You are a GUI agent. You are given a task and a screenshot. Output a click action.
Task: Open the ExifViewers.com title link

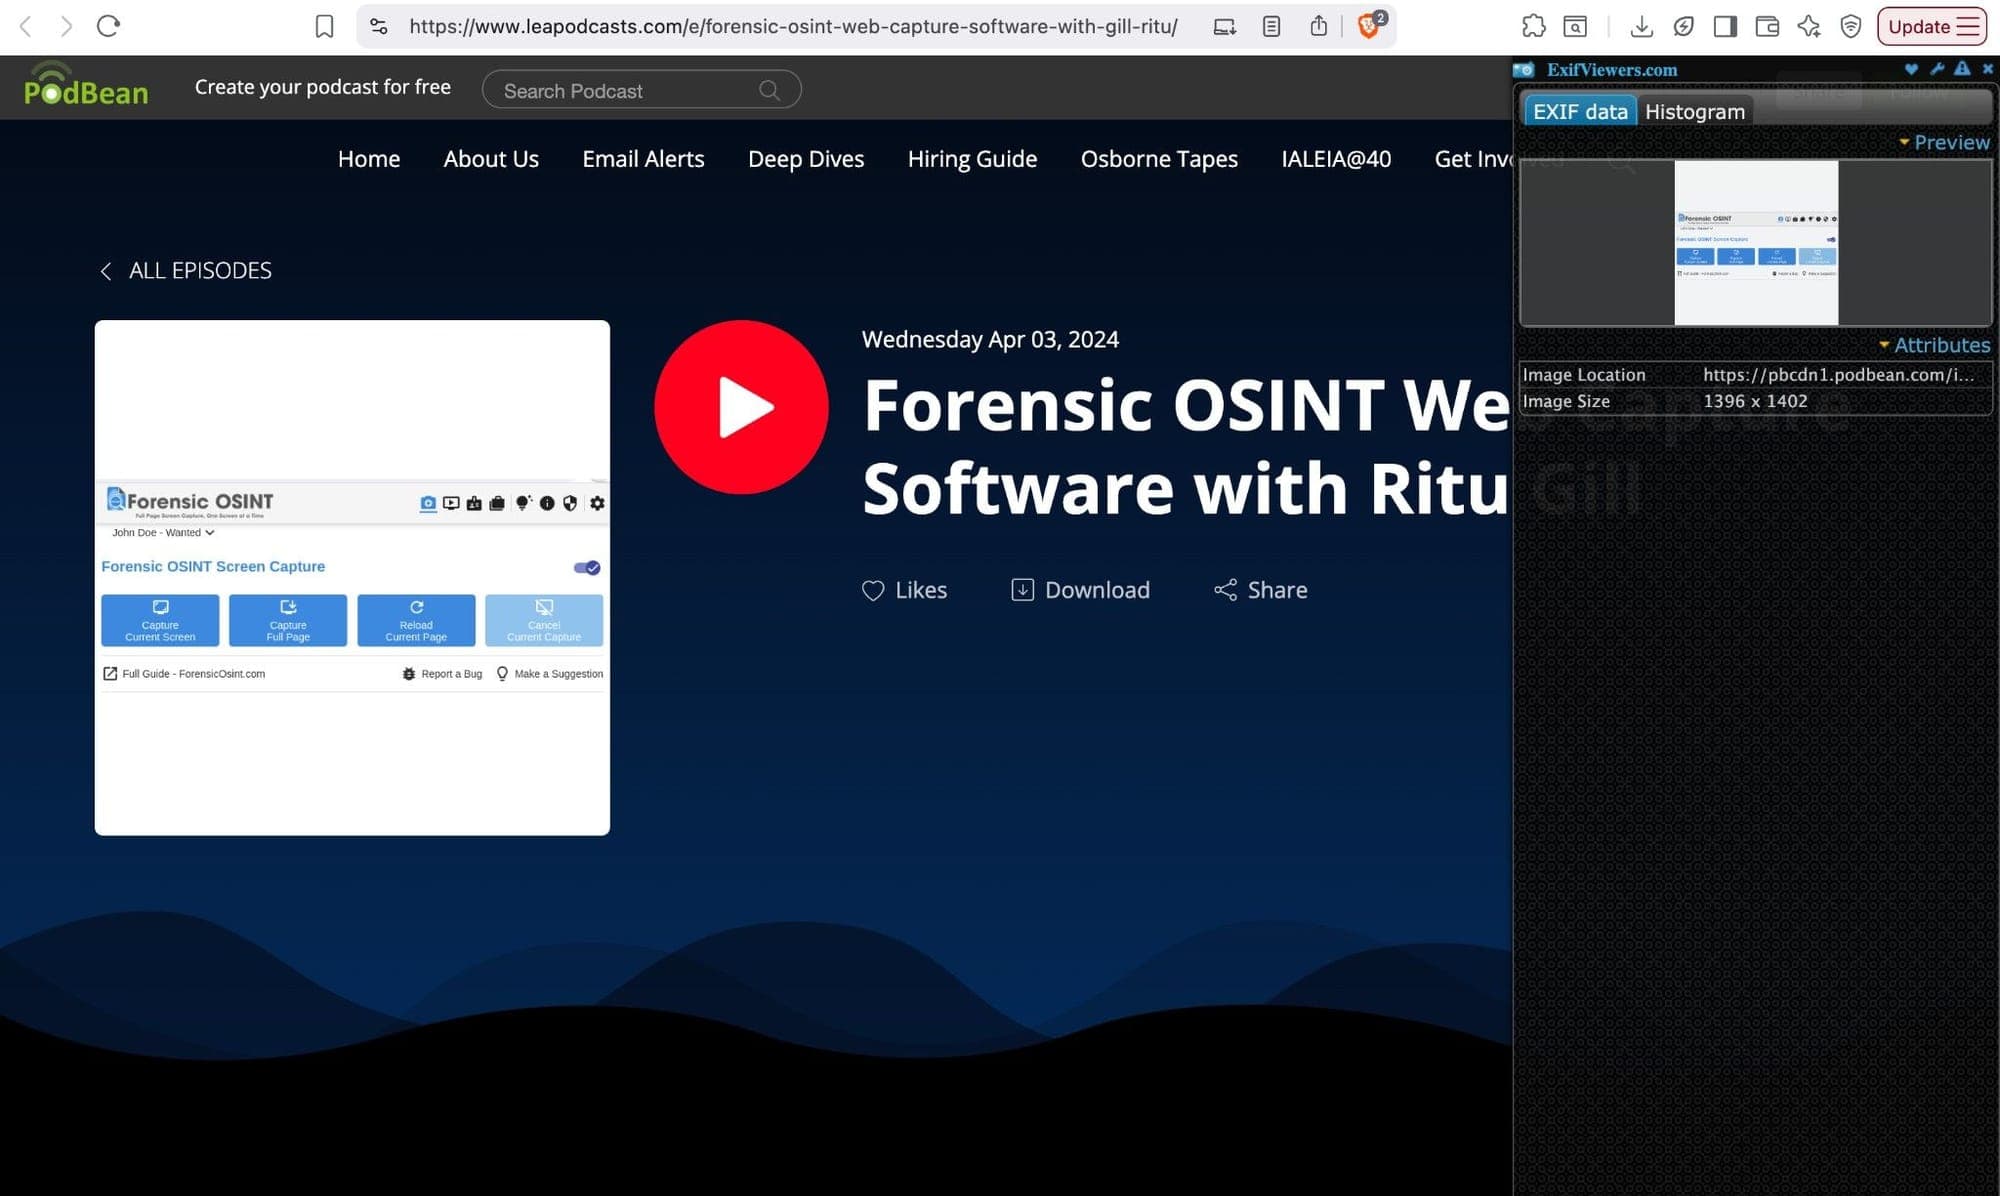(x=1611, y=70)
